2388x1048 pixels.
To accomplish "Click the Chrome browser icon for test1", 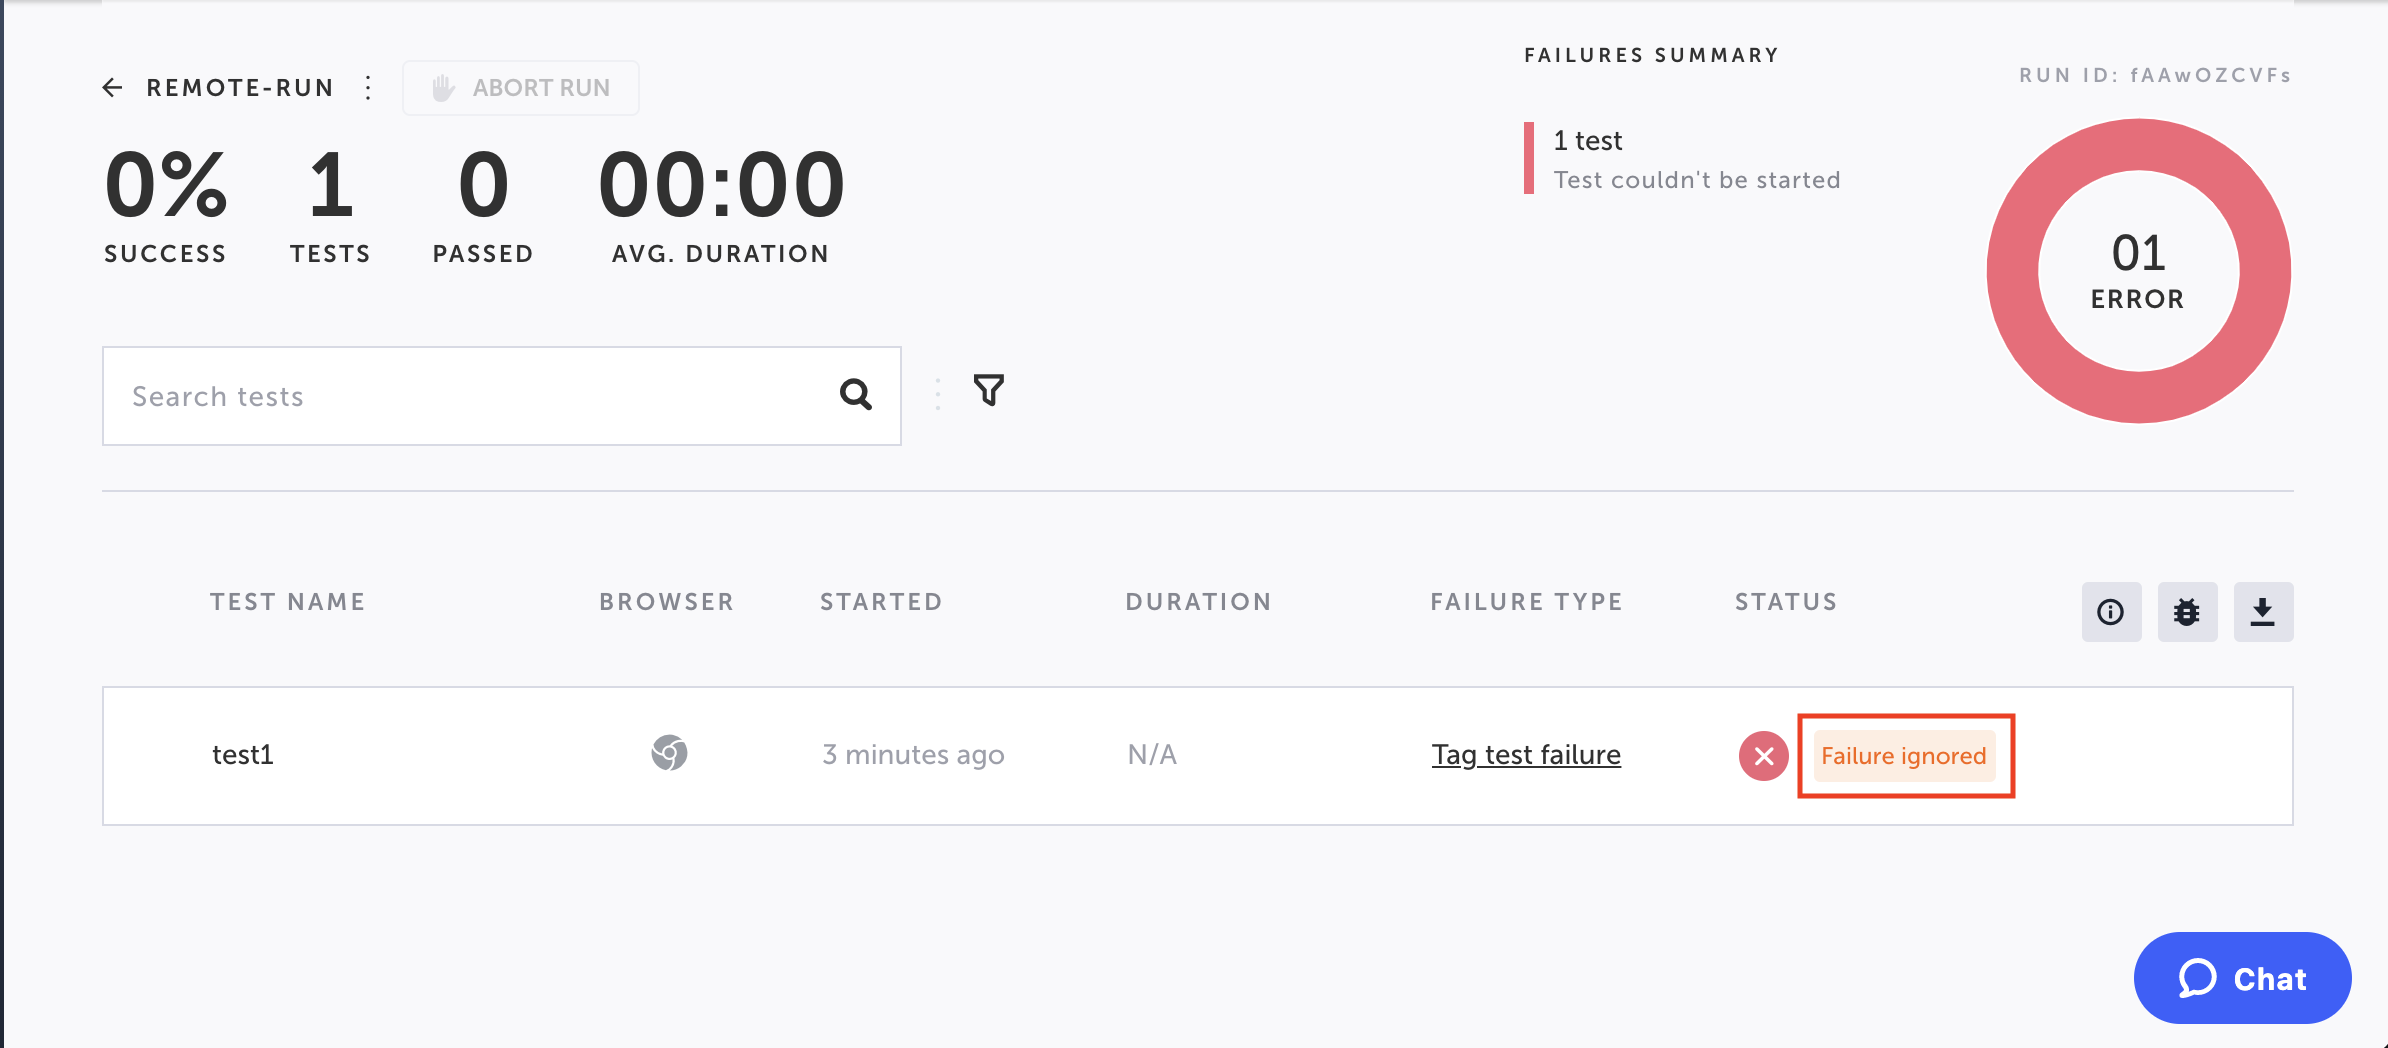I will tap(669, 753).
